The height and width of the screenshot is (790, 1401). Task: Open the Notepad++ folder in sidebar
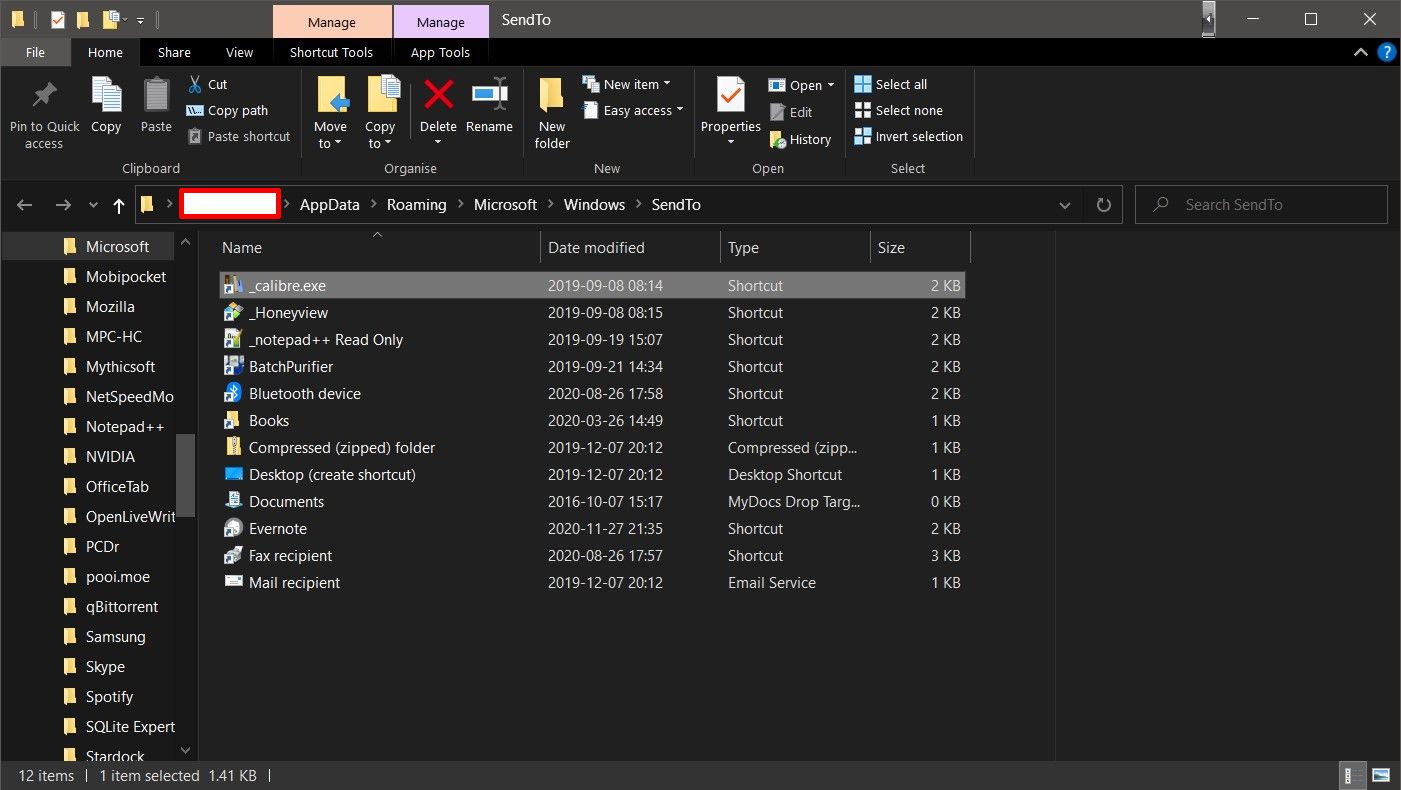(x=124, y=427)
